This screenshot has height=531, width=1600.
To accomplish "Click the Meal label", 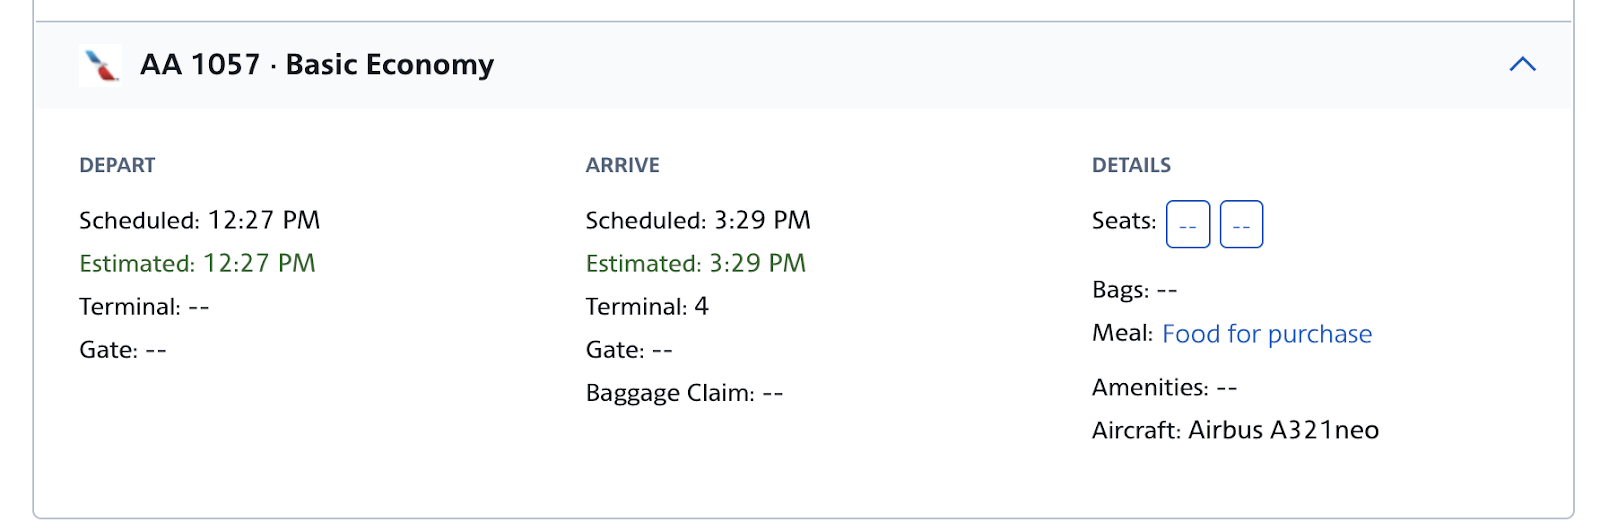I will [1122, 333].
